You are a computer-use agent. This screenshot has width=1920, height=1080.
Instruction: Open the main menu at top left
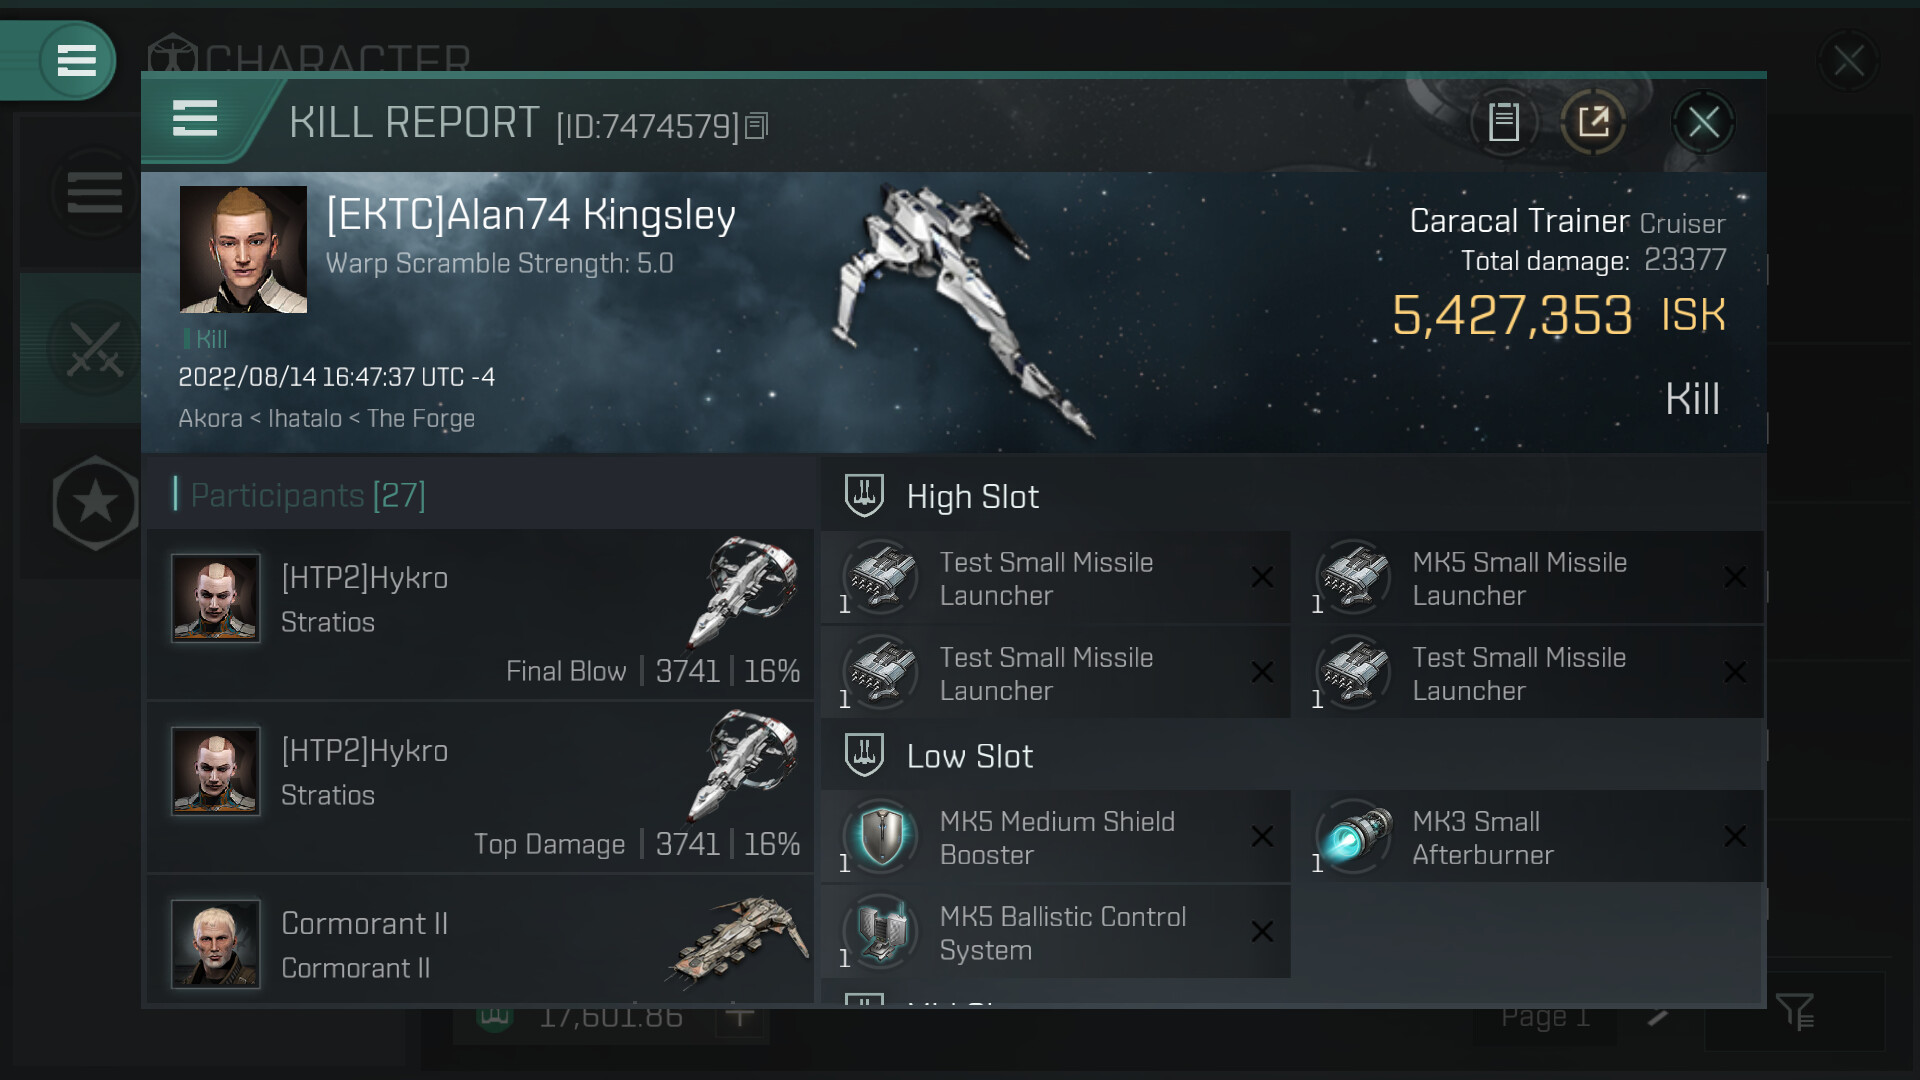(x=76, y=60)
